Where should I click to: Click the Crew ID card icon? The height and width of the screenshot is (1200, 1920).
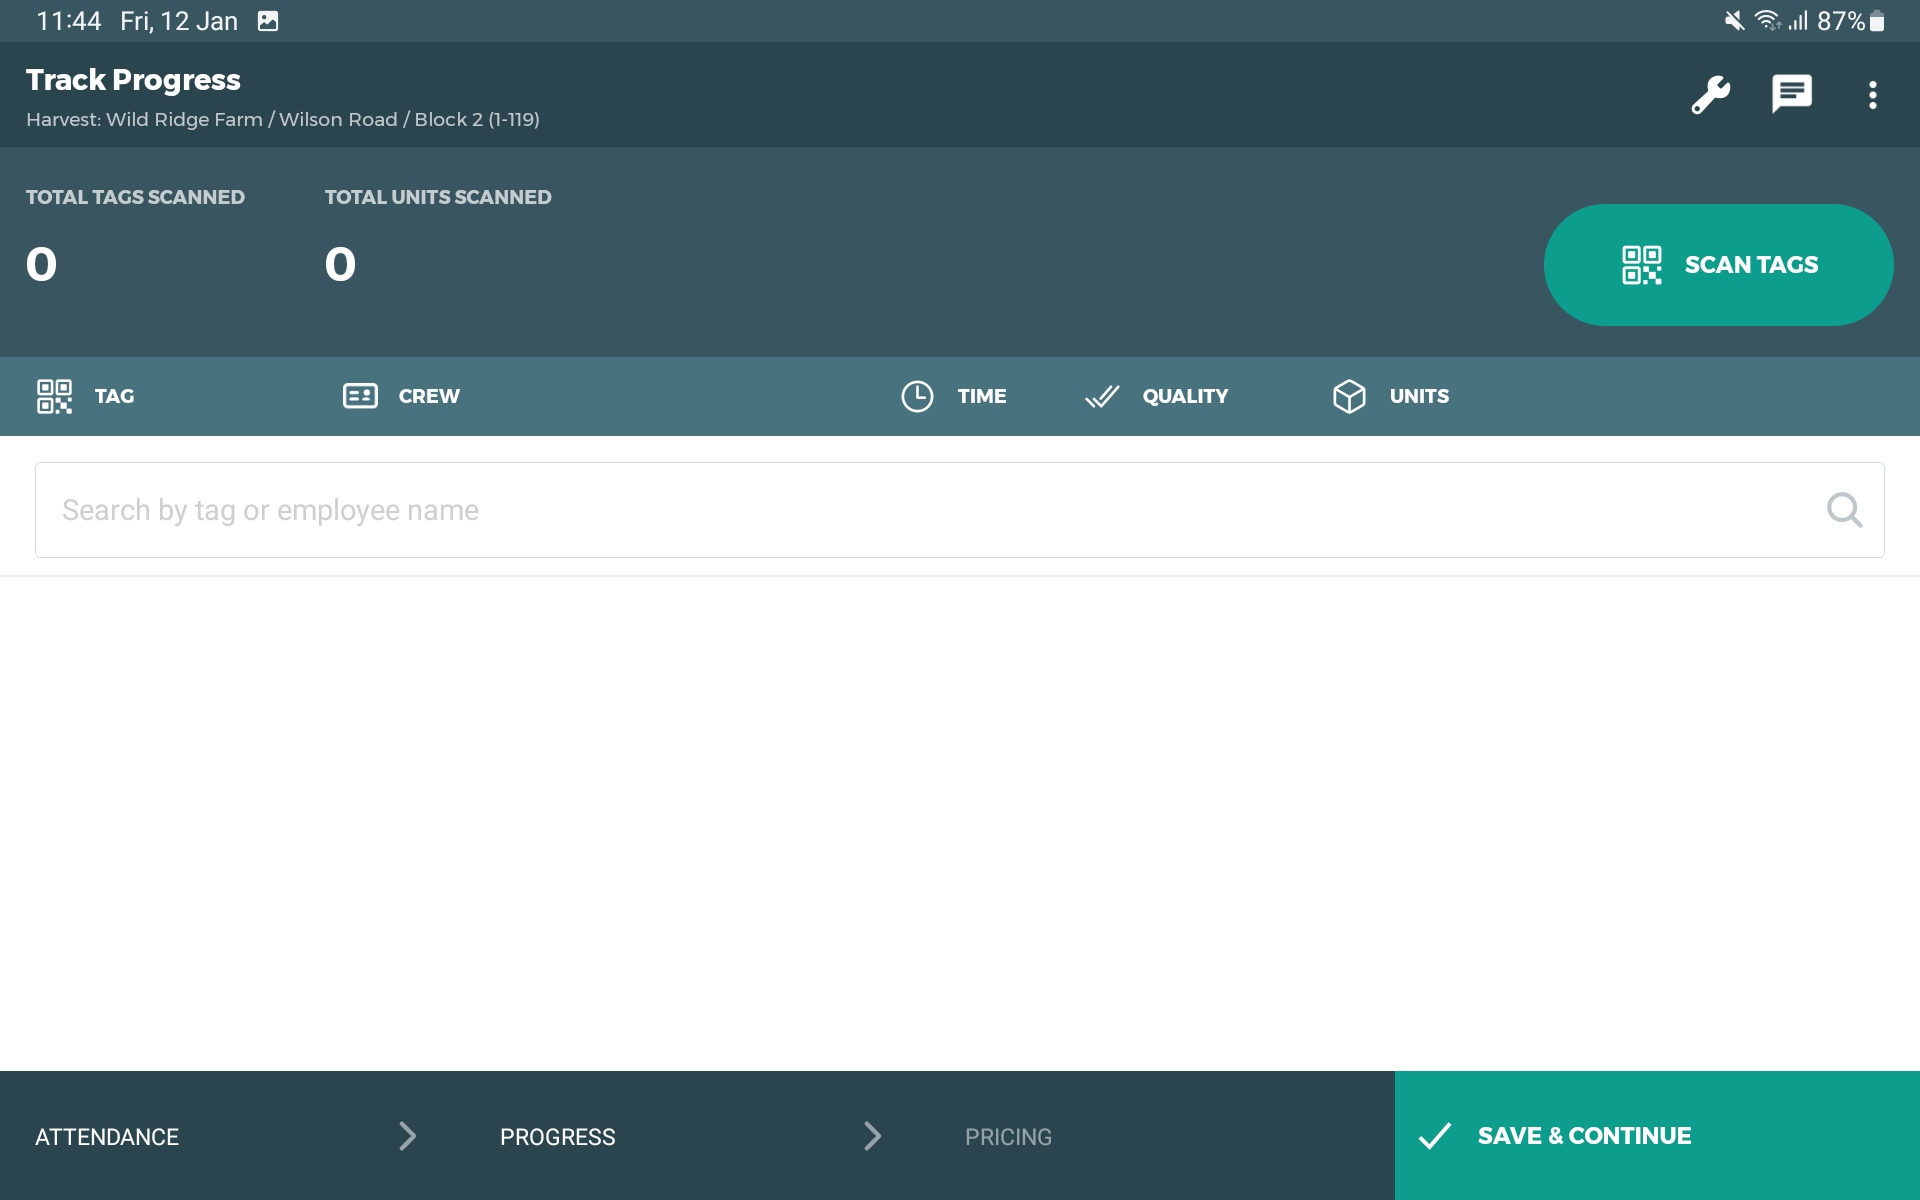[360, 396]
